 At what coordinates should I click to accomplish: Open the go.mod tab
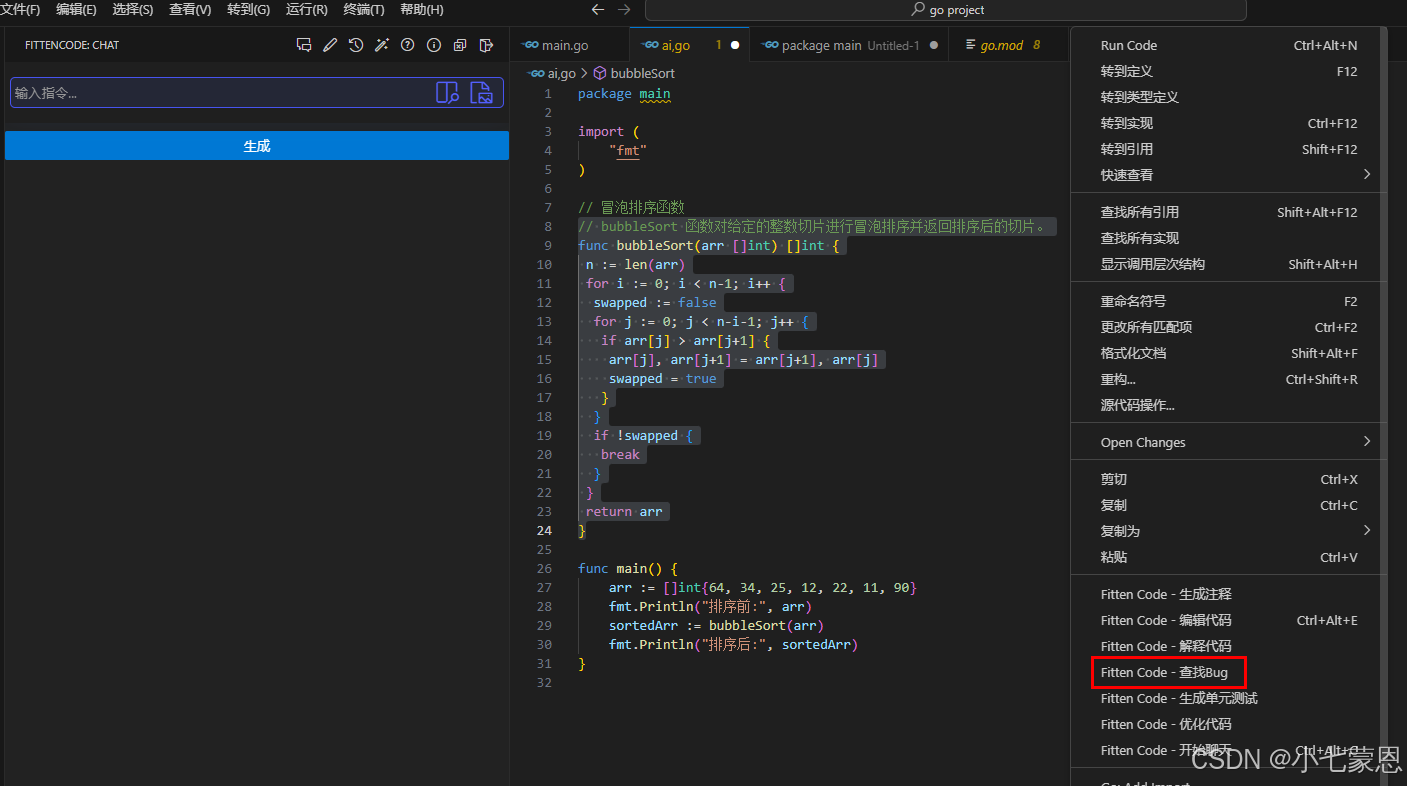(1001, 45)
